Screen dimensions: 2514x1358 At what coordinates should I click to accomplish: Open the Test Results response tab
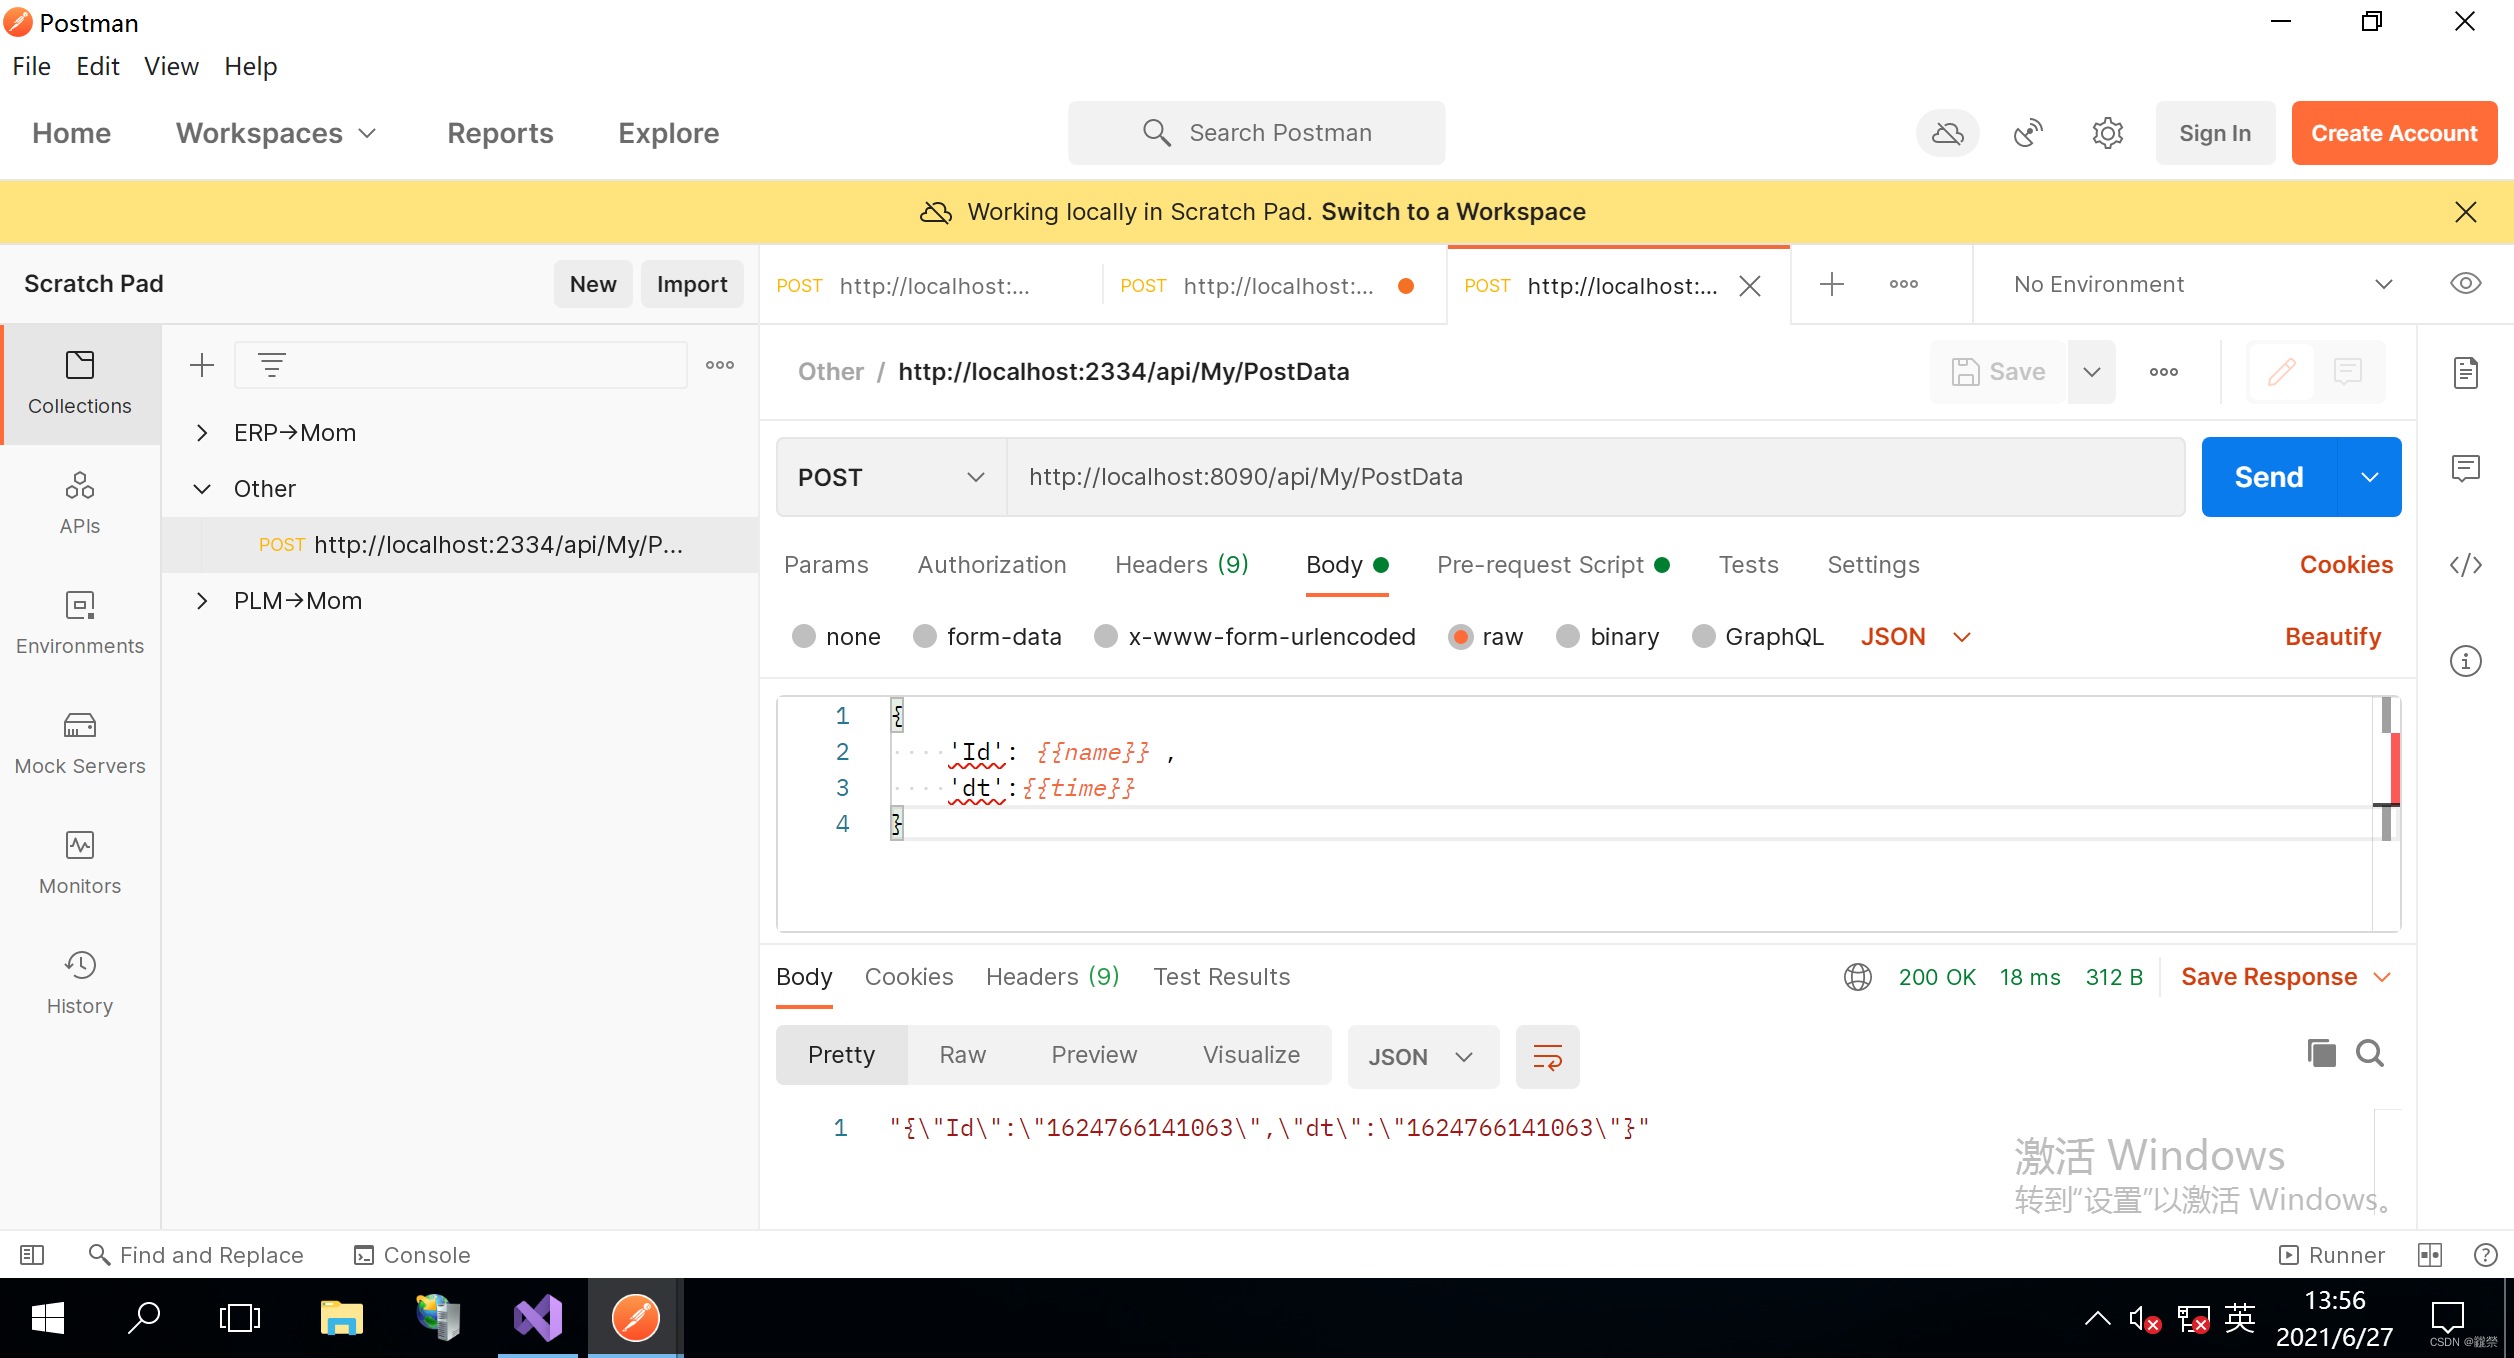tap(1221, 977)
